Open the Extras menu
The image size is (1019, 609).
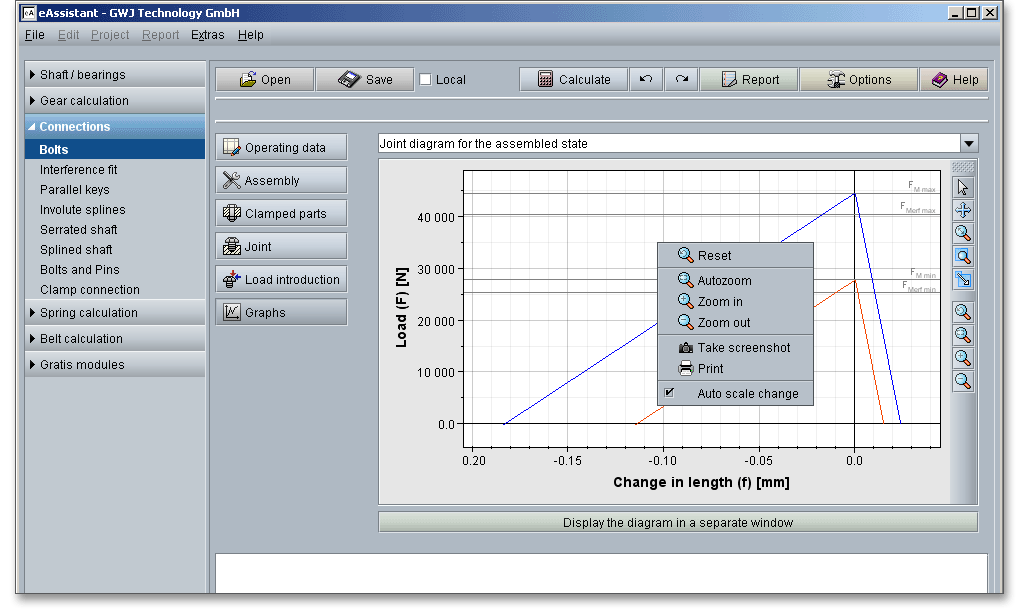208,35
